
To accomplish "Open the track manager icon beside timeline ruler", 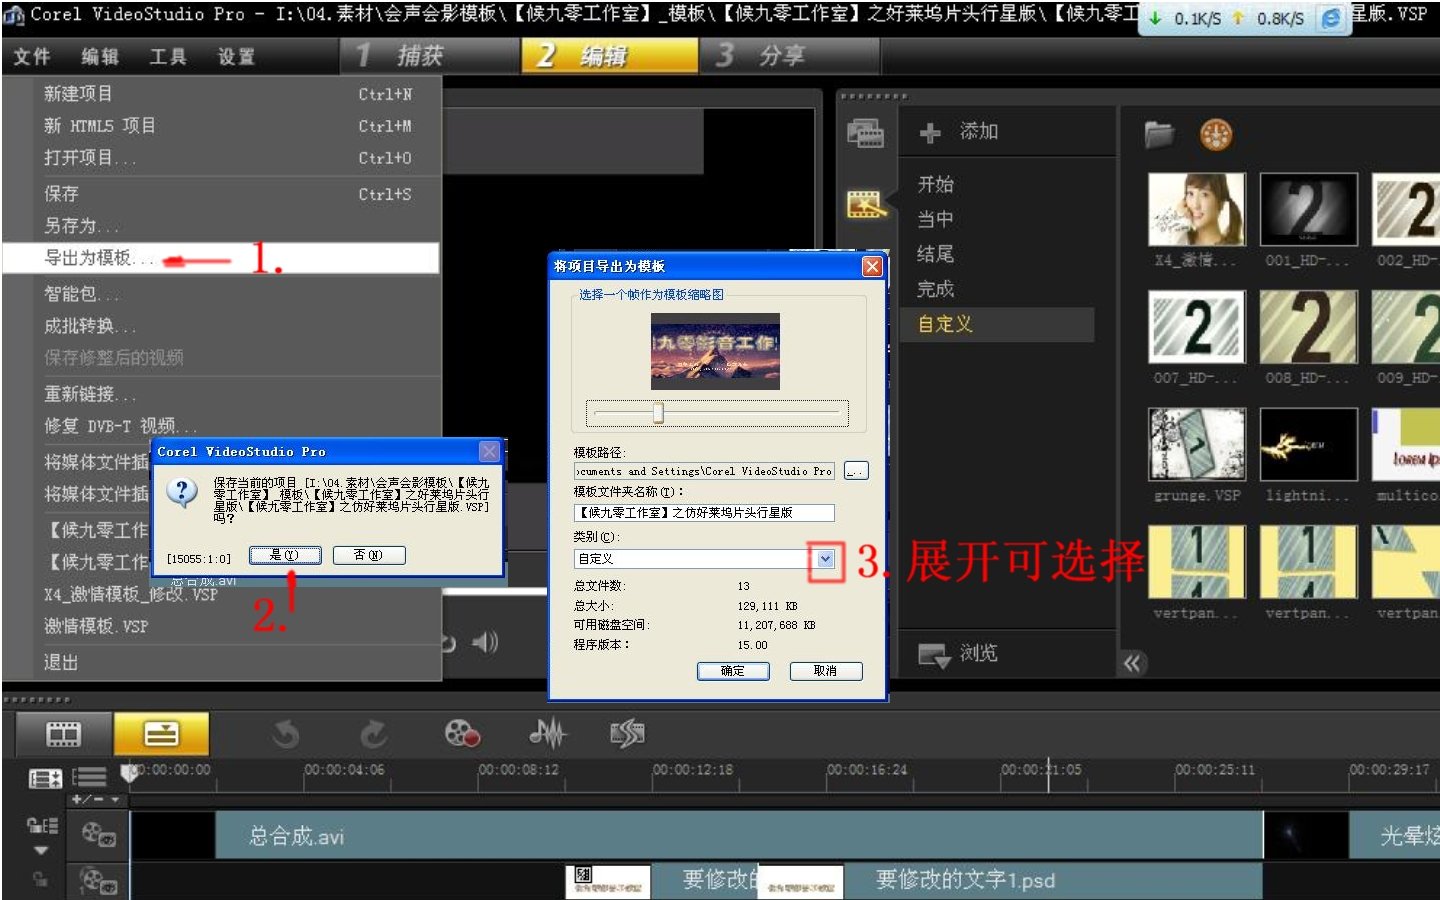I will [43, 778].
